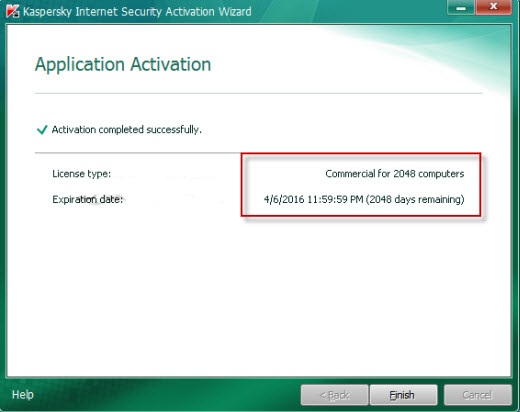
Task: Close the Activation Wizard window
Action: 494,7
